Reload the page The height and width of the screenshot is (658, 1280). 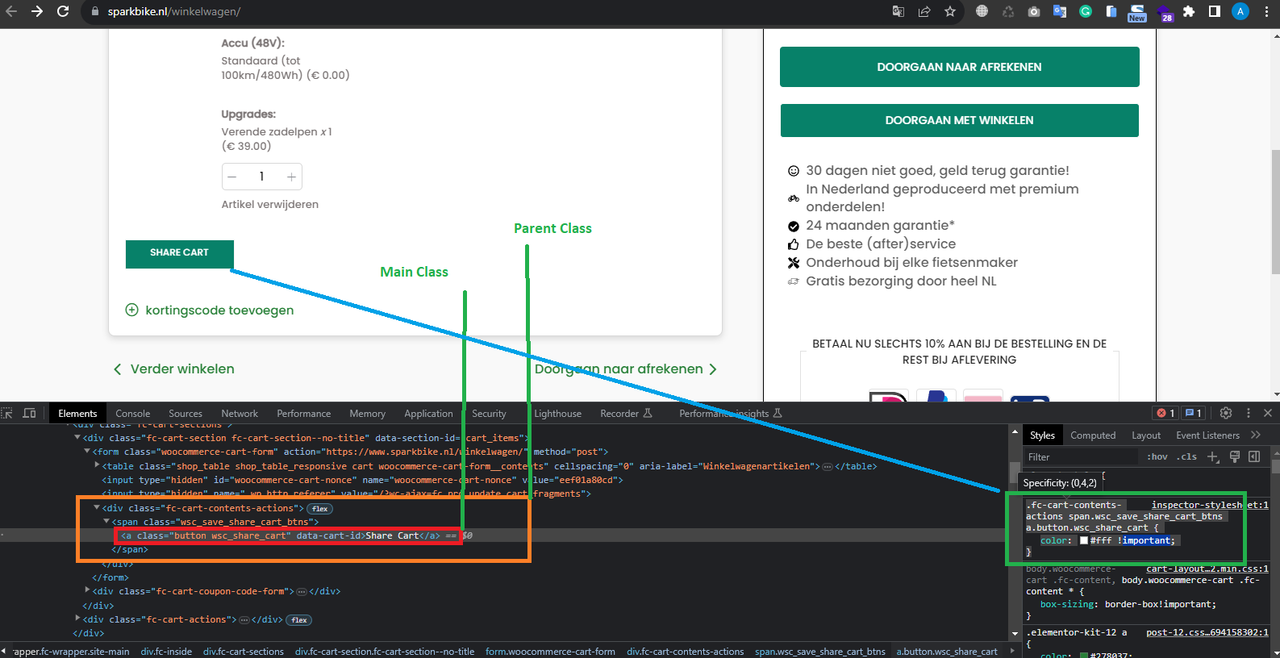(62, 11)
